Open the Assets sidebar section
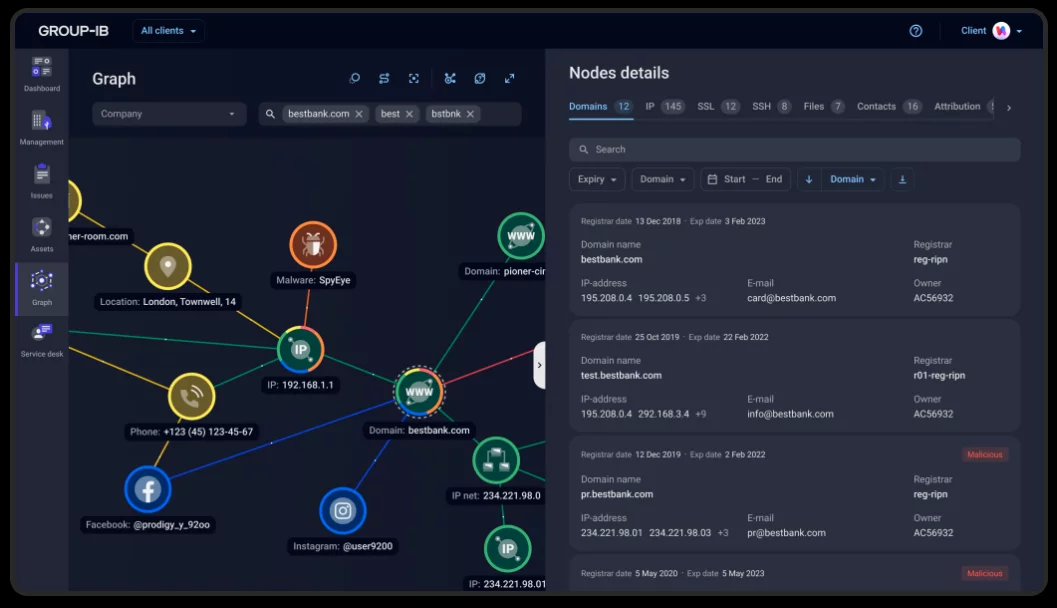This screenshot has width=1057, height=608. pyautogui.click(x=42, y=235)
